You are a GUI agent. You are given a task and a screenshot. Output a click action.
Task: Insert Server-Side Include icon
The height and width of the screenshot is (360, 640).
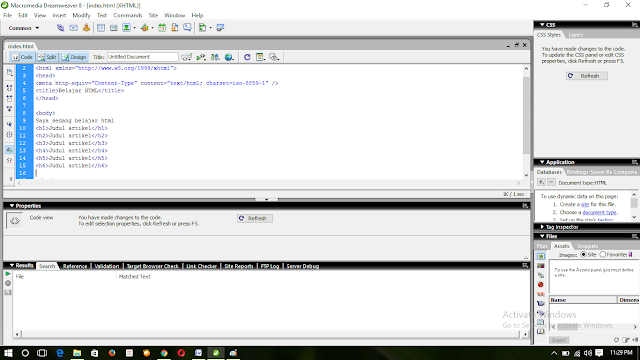click(x=175, y=28)
